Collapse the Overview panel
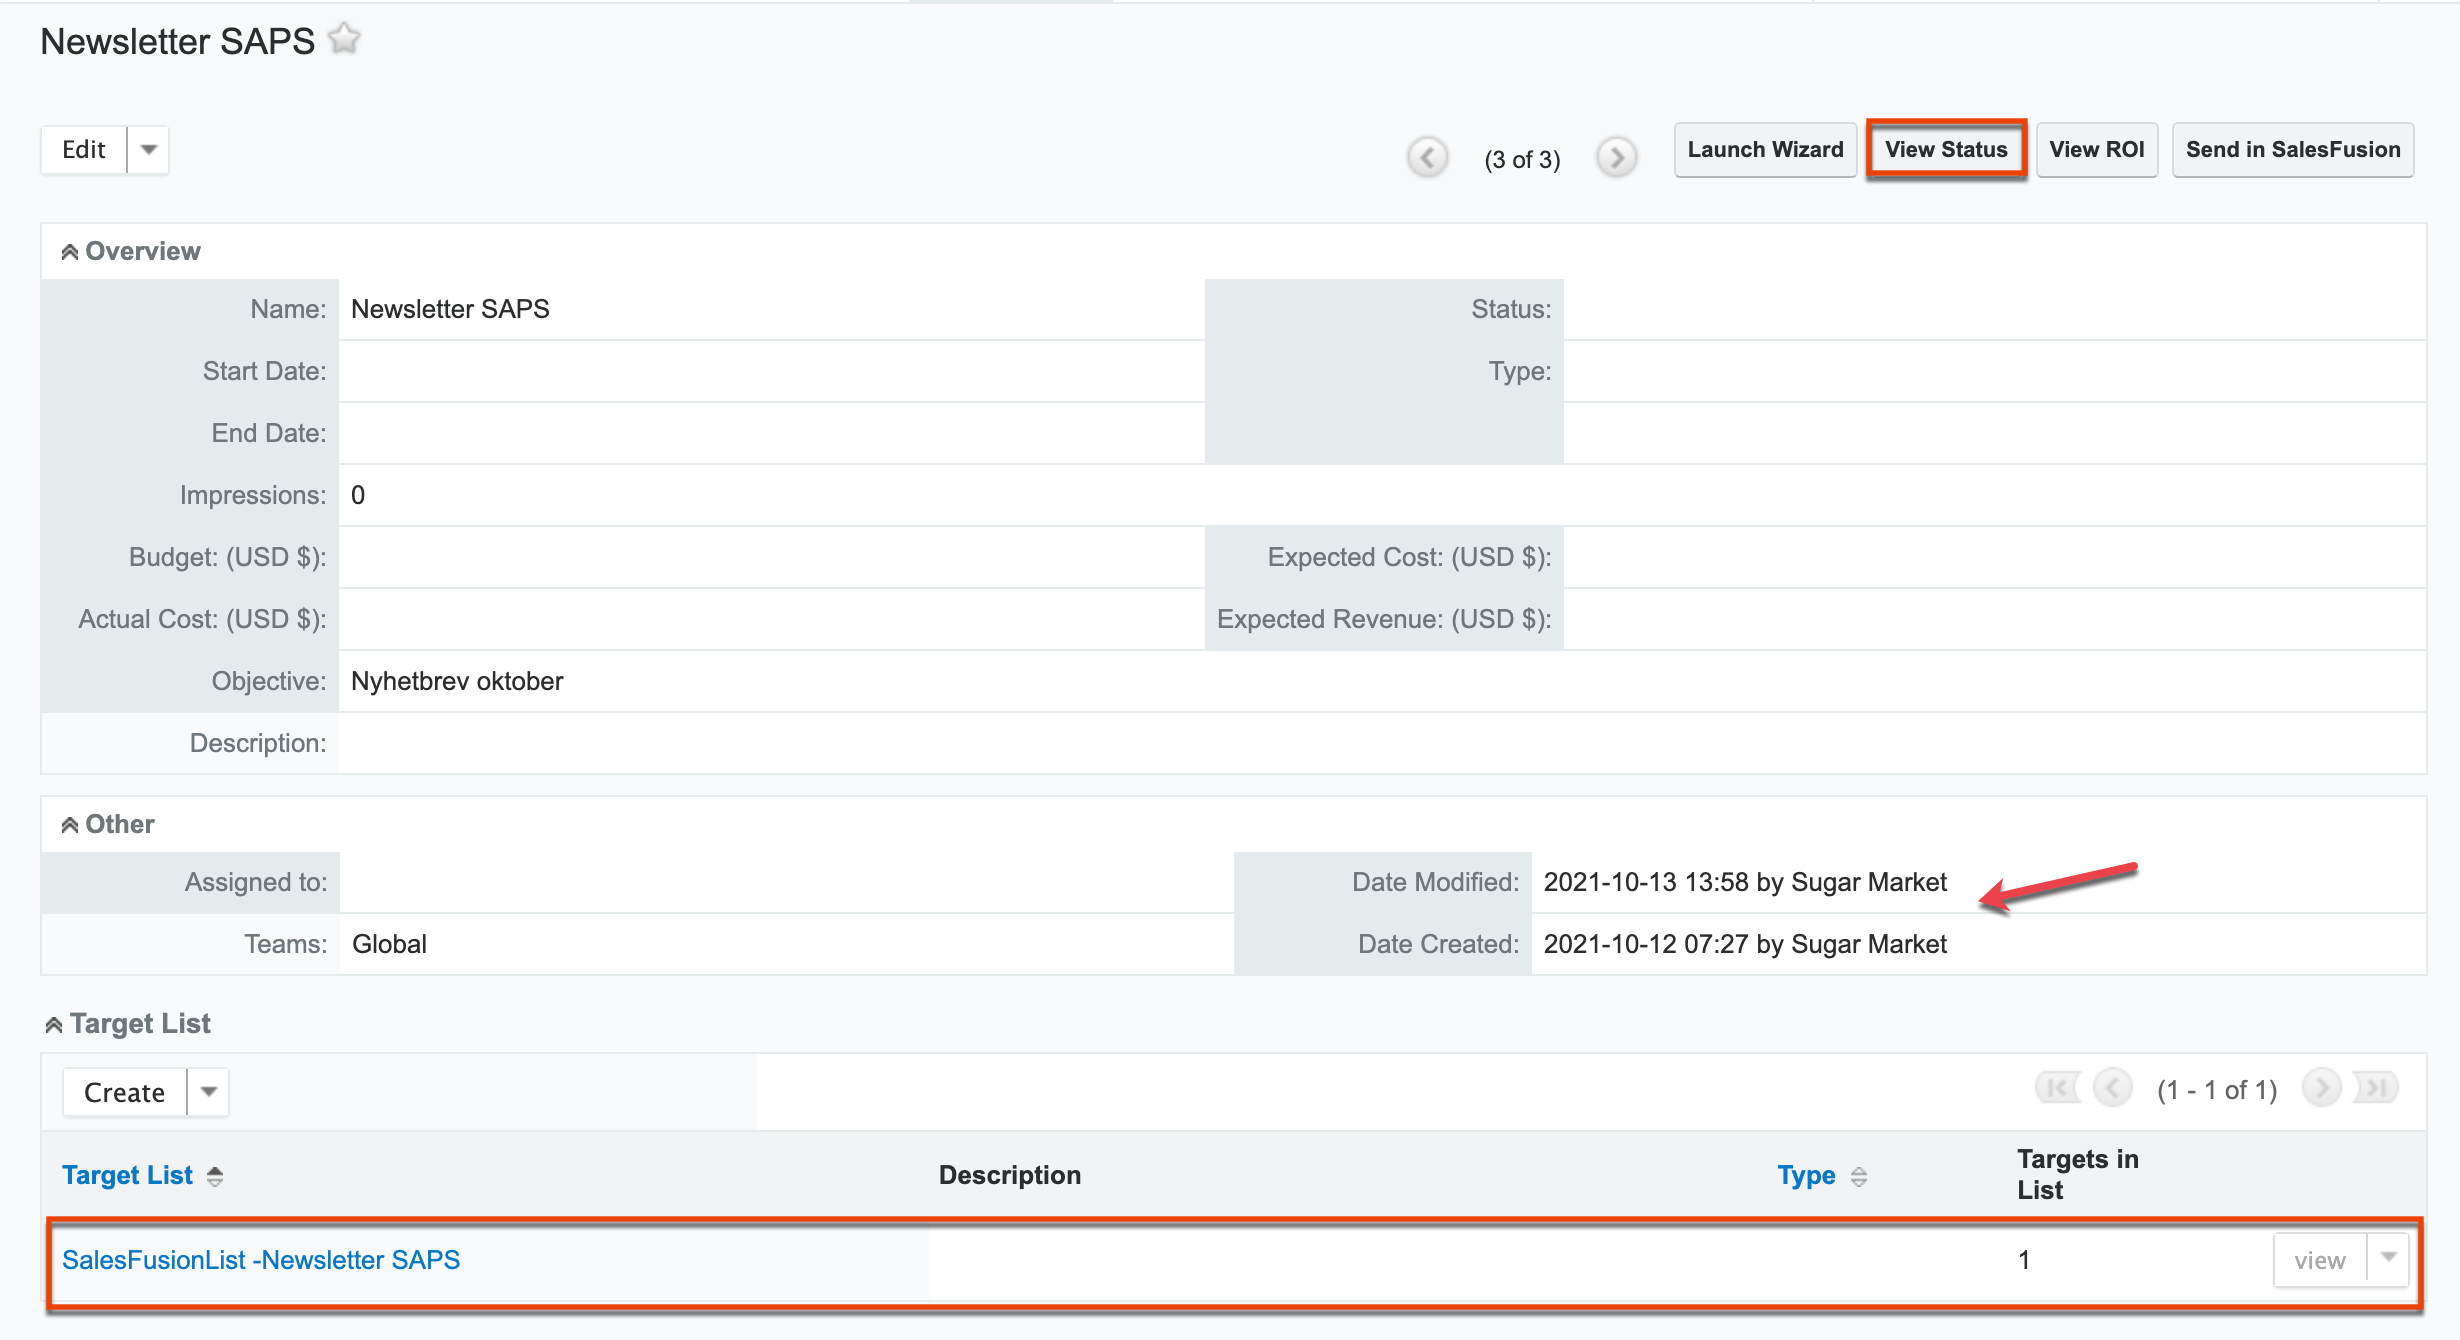This screenshot has width=2460, height=1340. click(70, 252)
